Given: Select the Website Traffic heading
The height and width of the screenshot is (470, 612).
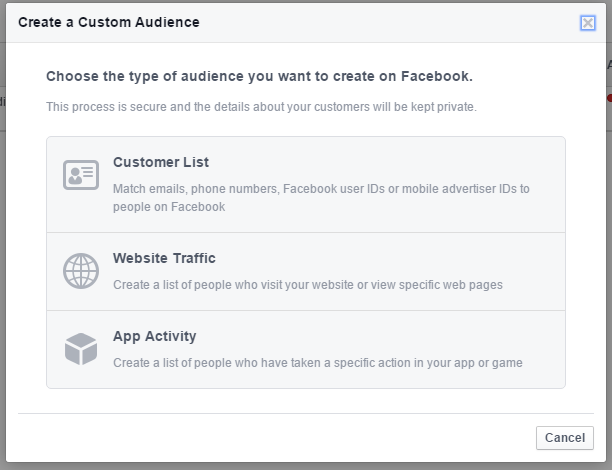Looking at the screenshot, I should (164, 258).
